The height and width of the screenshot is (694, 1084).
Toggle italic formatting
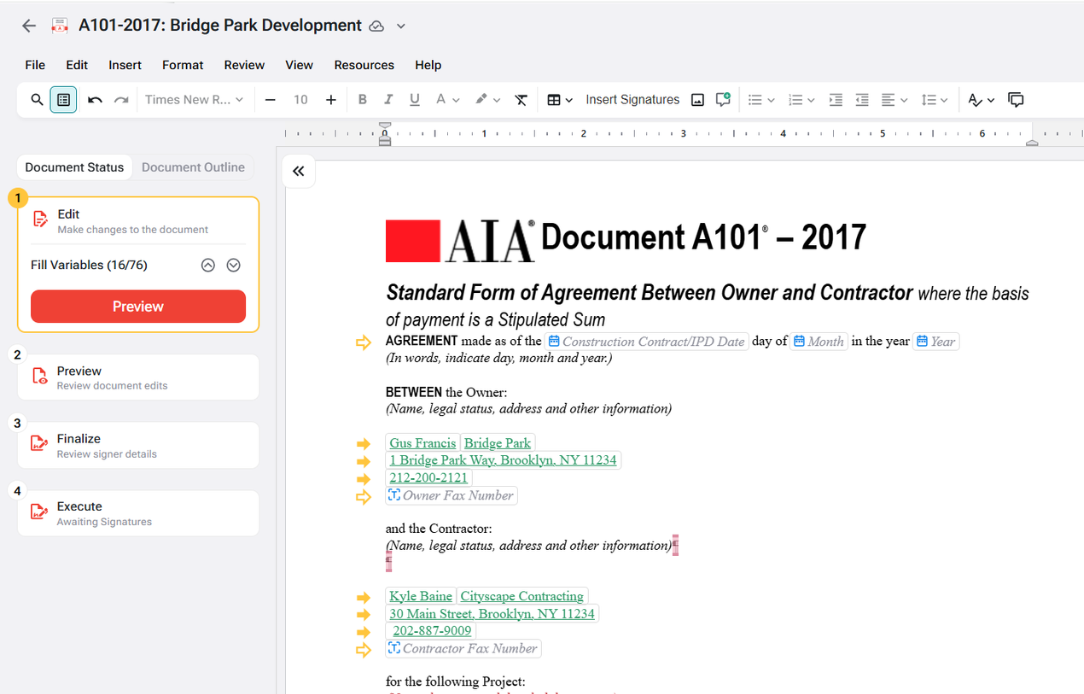389,100
